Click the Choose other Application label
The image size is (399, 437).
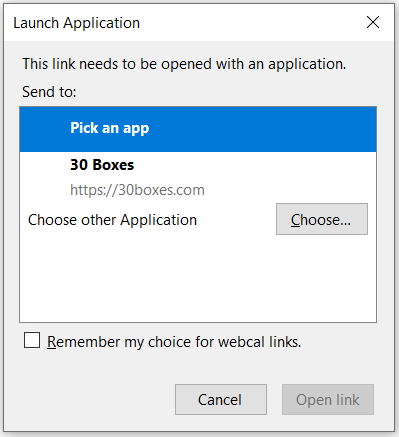[x=112, y=220]
